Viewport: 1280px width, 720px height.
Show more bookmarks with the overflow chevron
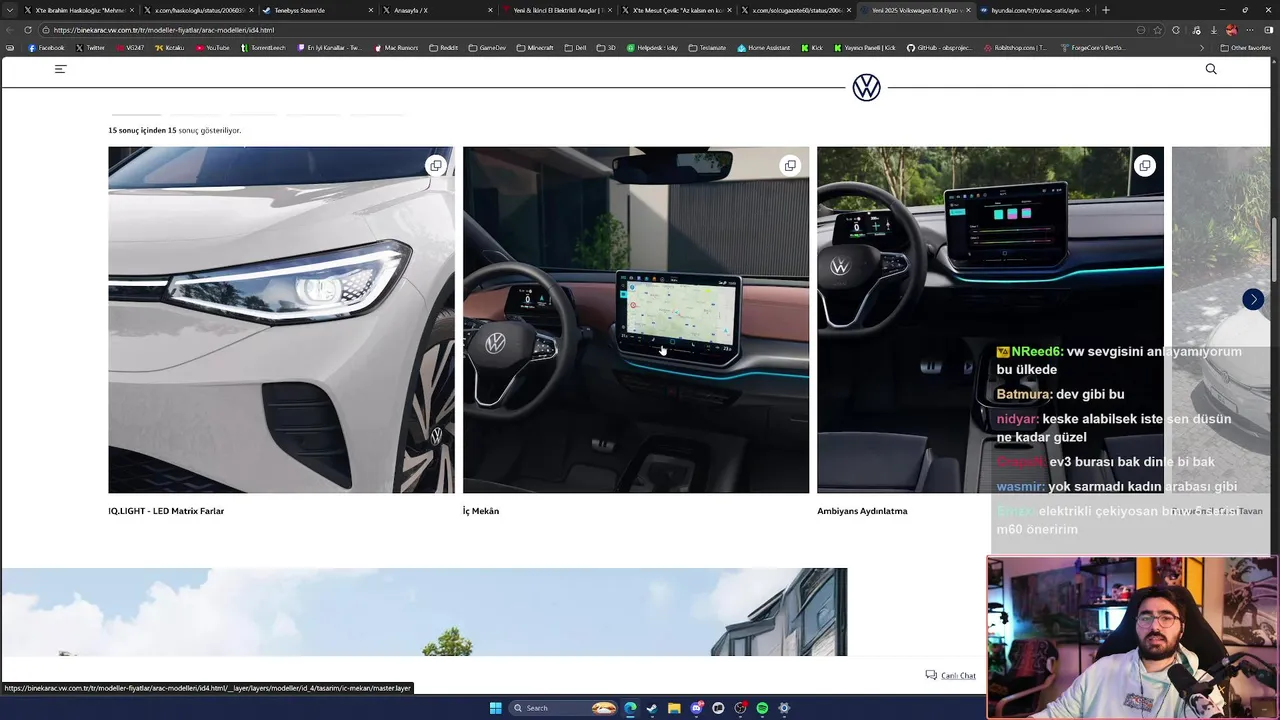tap(1202, 47)
